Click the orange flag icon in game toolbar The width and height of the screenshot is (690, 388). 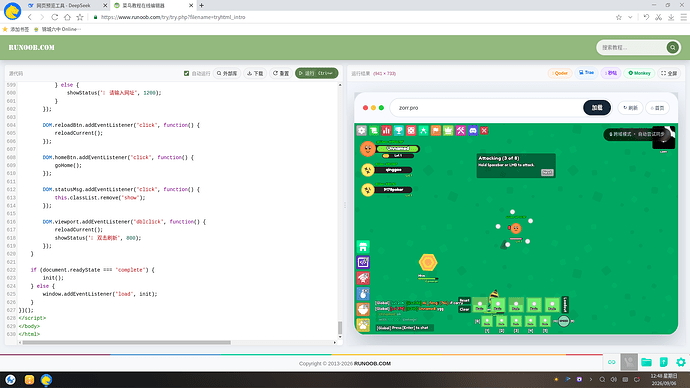(436, 131)
